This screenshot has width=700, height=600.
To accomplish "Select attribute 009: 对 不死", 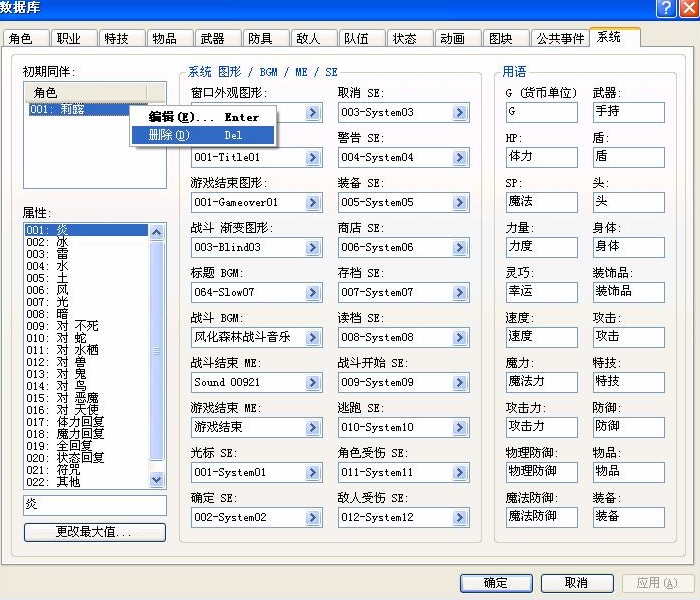I will (x=86, y=326).
